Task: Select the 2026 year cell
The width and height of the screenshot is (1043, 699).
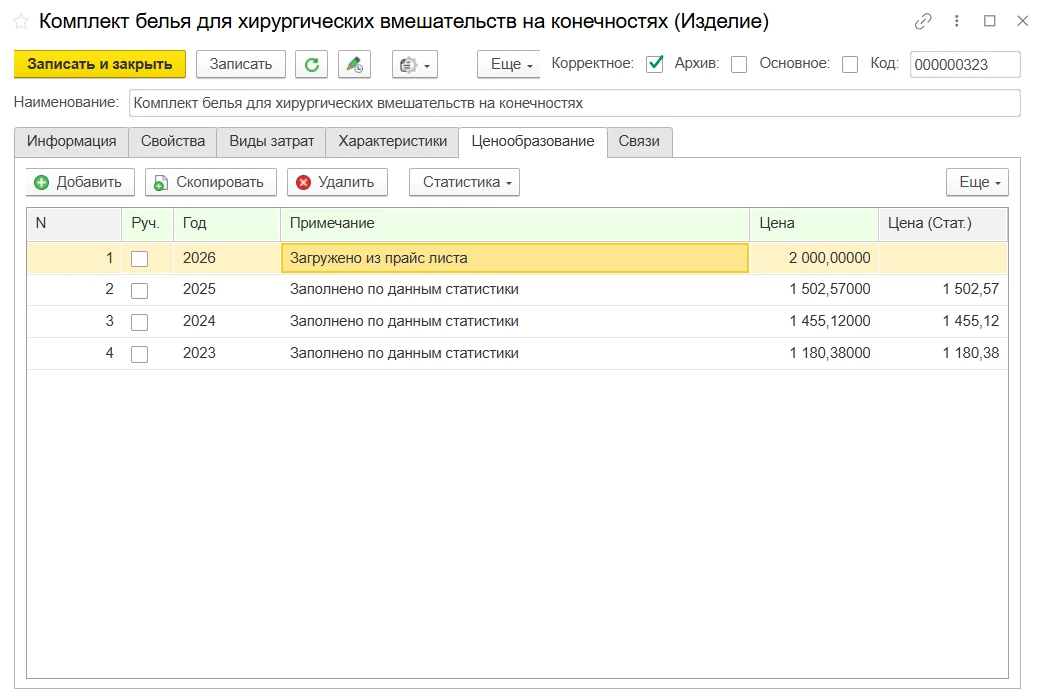Action: [227, 258]
